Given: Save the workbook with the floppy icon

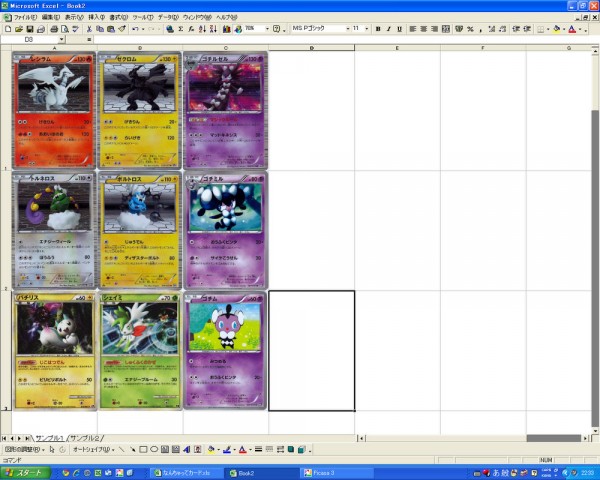Looking at the screenshot, I should click(29, 29).
